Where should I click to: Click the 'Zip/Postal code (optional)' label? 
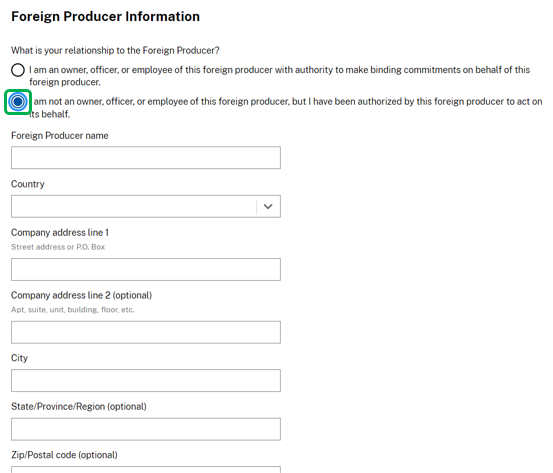pyautogui.click(x=64, y=455)
